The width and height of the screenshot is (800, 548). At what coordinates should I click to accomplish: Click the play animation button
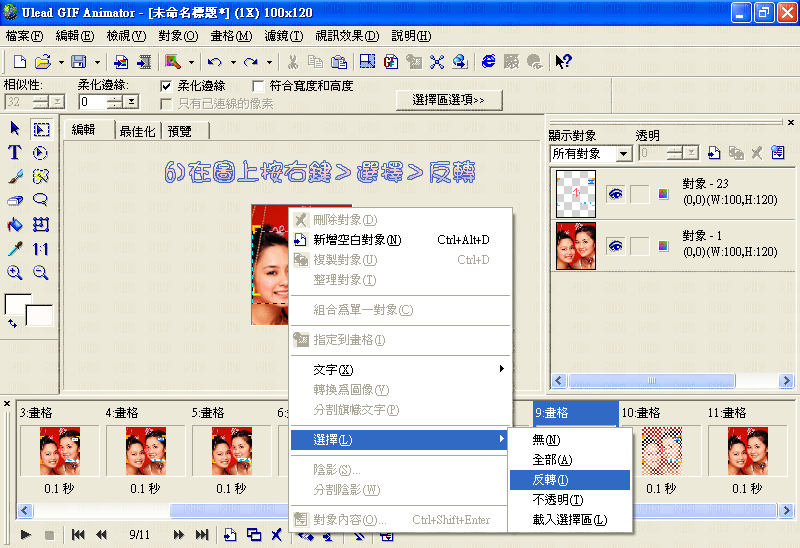tap(26, 534)
